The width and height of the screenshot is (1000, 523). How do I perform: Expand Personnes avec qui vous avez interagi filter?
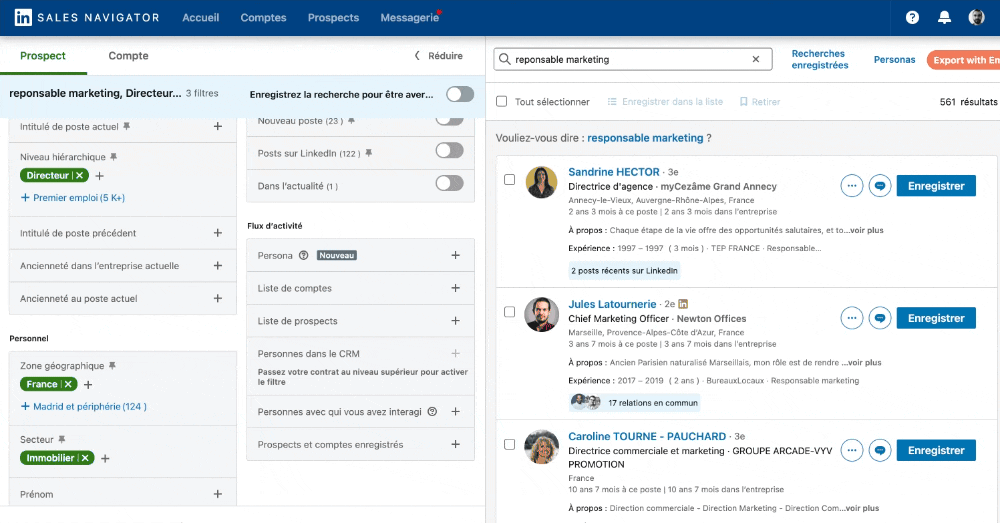(x=455, y=411)
